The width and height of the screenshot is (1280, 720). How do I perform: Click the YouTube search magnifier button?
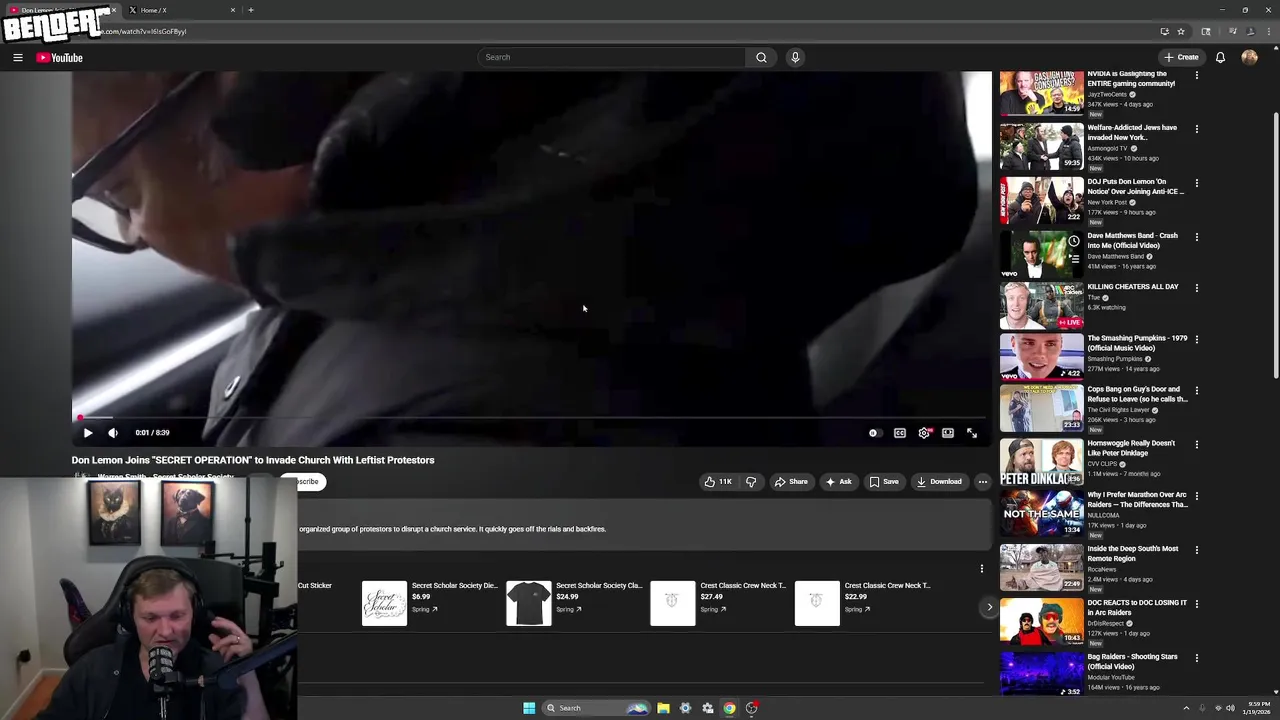[x=761, y=57]
